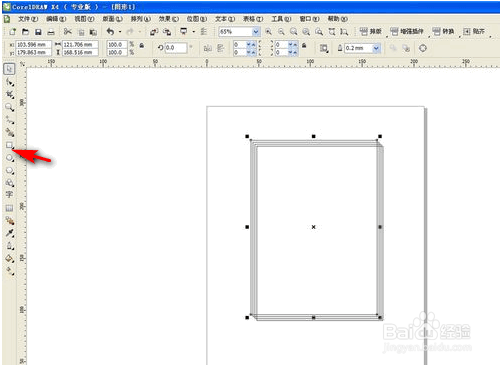Select the Text tool (字) in the toolbox
This screenshot has height=365, width=500.
click(9, 195)
